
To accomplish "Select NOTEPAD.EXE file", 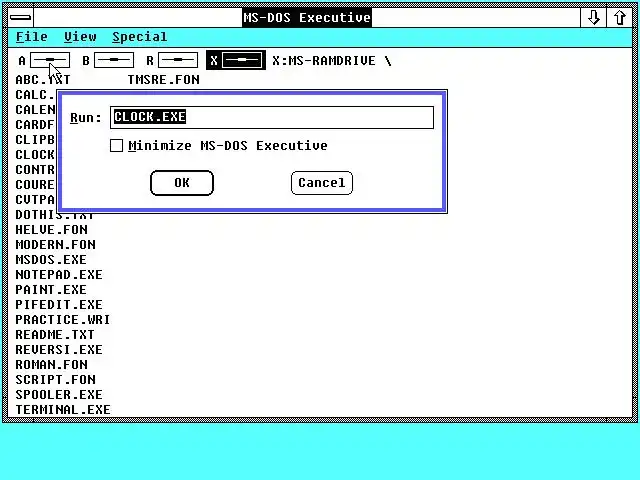I will coord(59,275).
